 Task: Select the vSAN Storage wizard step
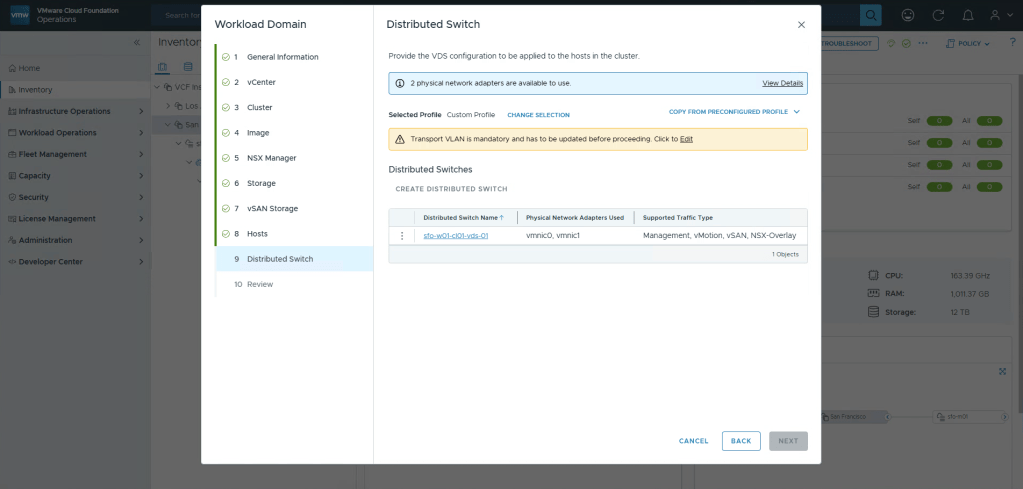pyautogui.click(x=272, y=208)
